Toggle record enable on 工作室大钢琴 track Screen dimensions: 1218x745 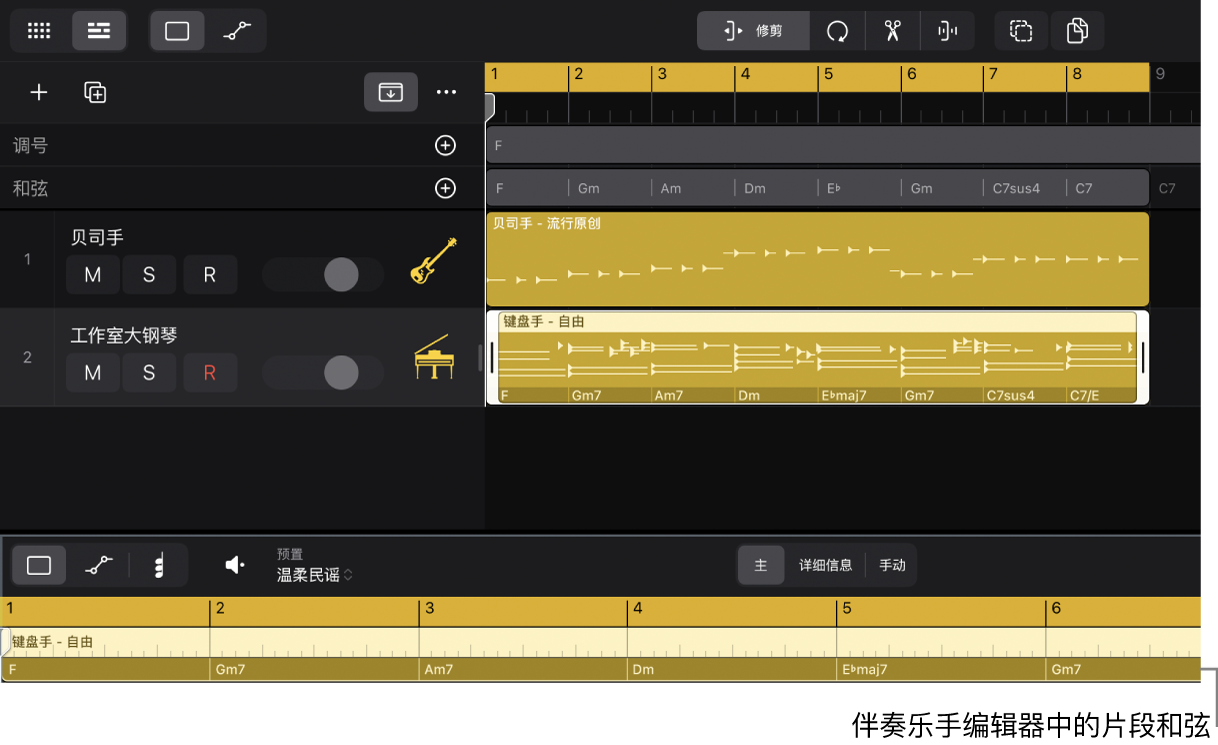(210, 373)
